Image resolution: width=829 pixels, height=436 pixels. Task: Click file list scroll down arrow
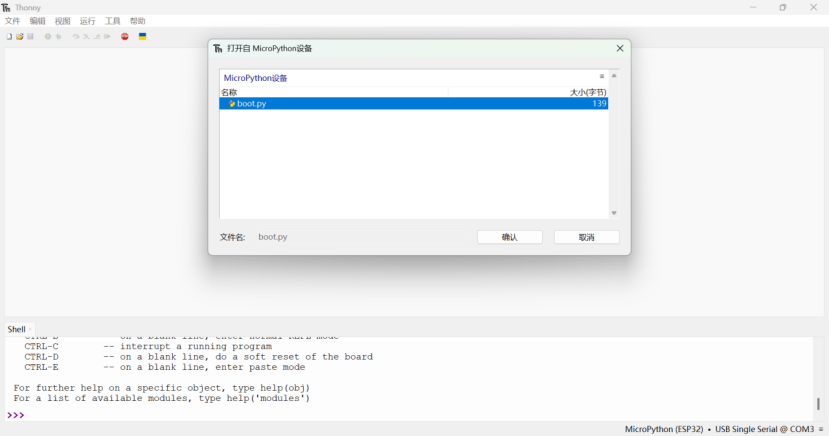point(614,213)
